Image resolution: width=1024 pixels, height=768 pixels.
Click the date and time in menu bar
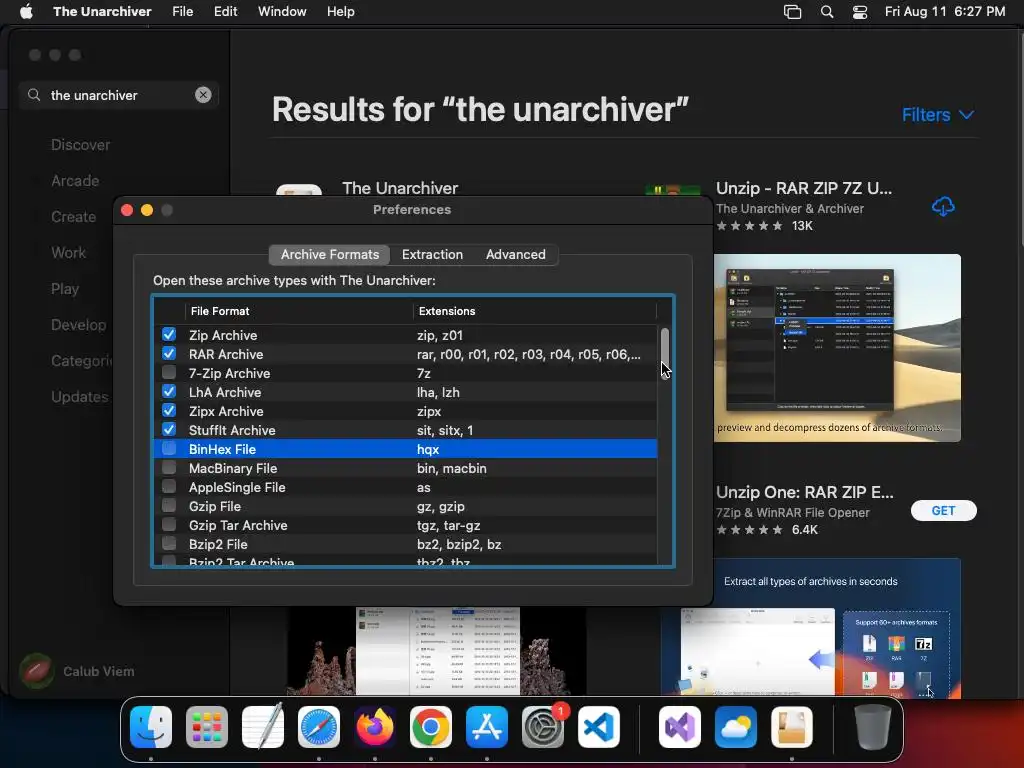944,11
